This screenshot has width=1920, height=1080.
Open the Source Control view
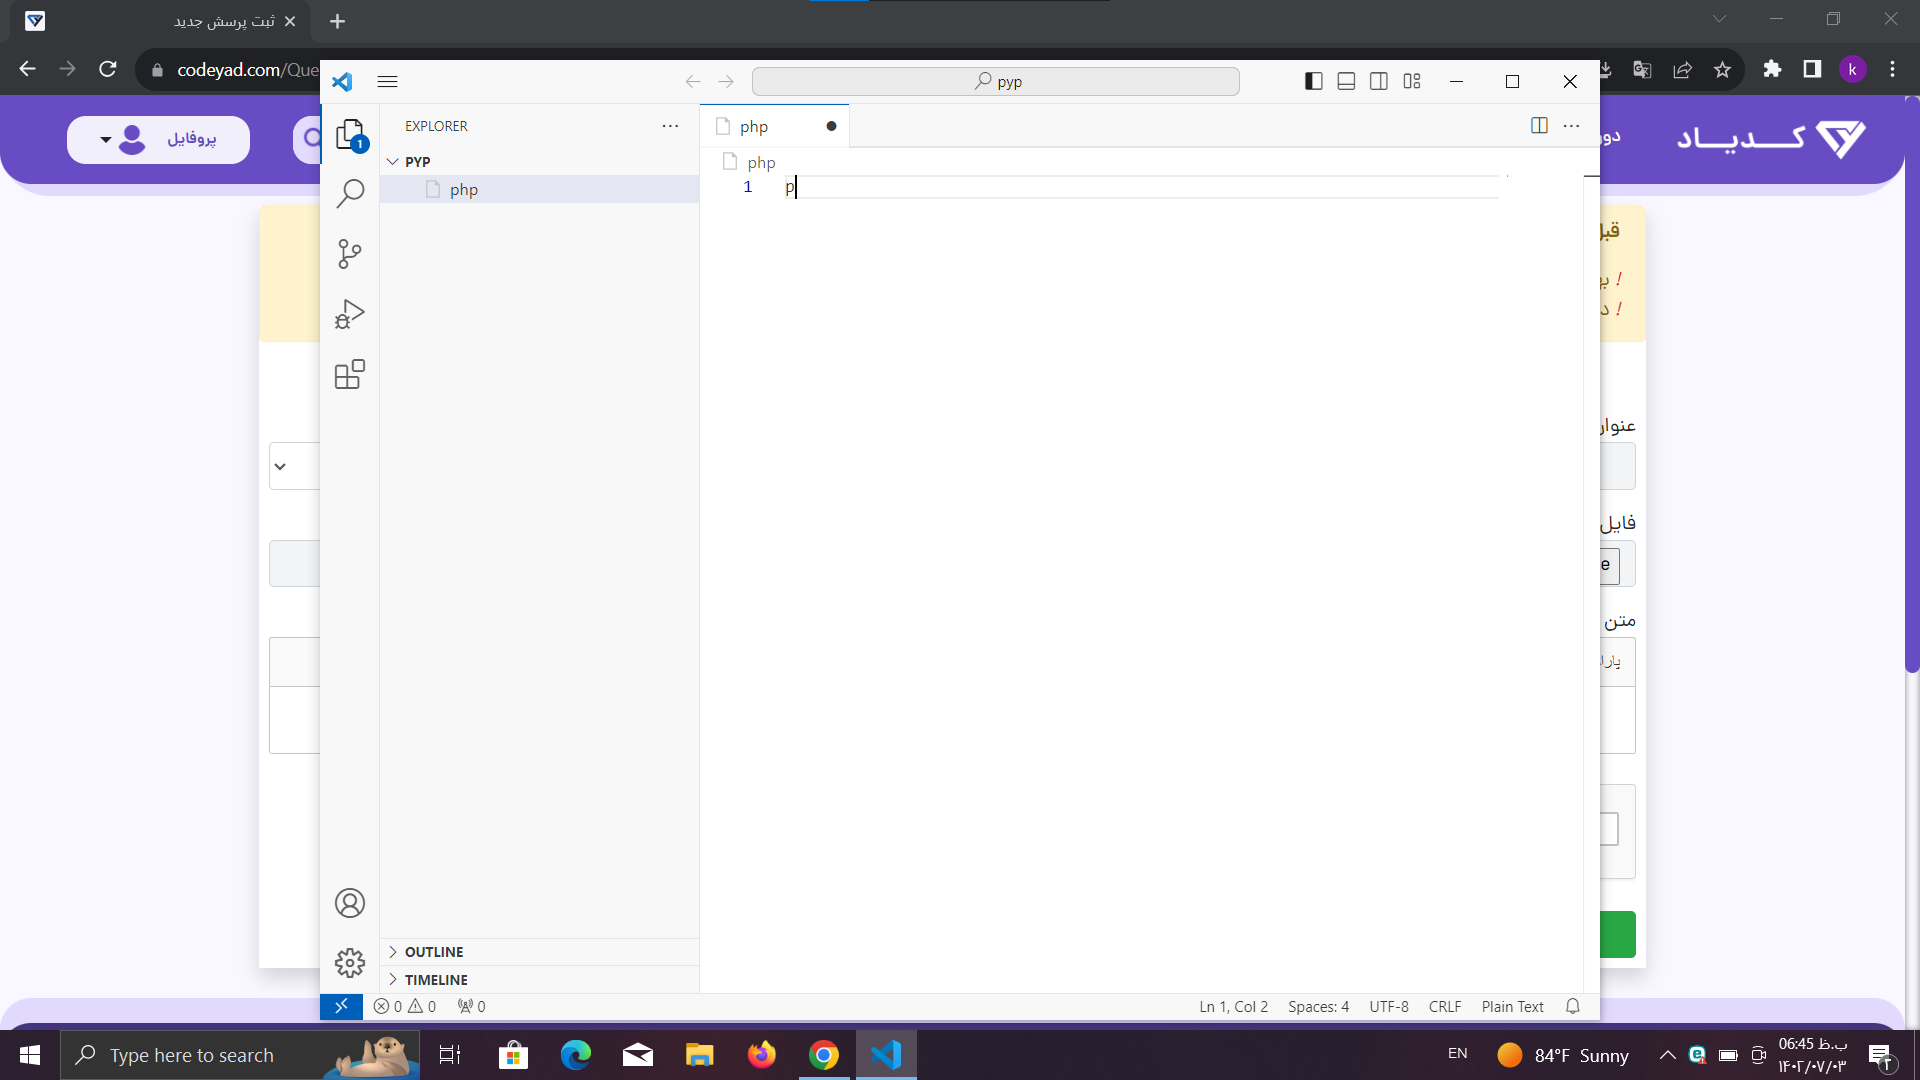click(350, 254)
